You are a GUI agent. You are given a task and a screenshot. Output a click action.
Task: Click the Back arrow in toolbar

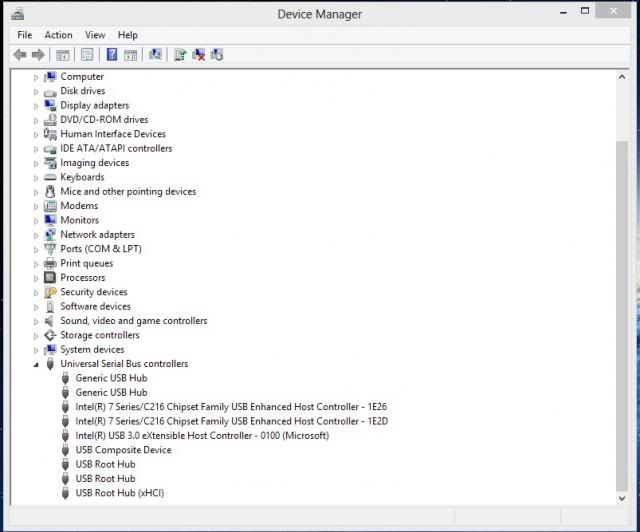coord(19,55)
